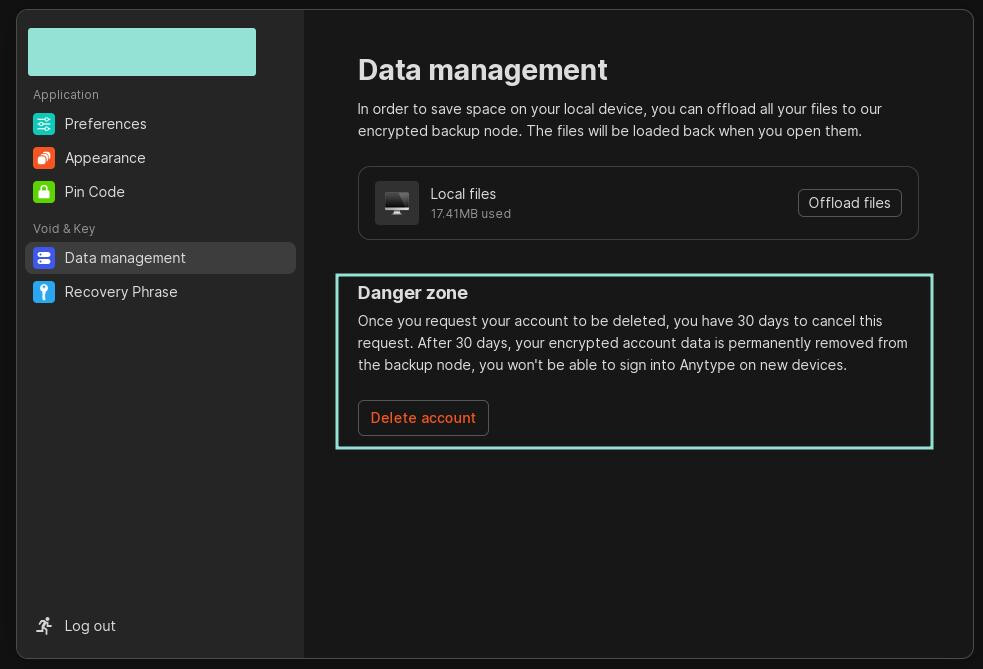Show the Recovery Phrase page
The image size is (983, 669).
(121, 292)
